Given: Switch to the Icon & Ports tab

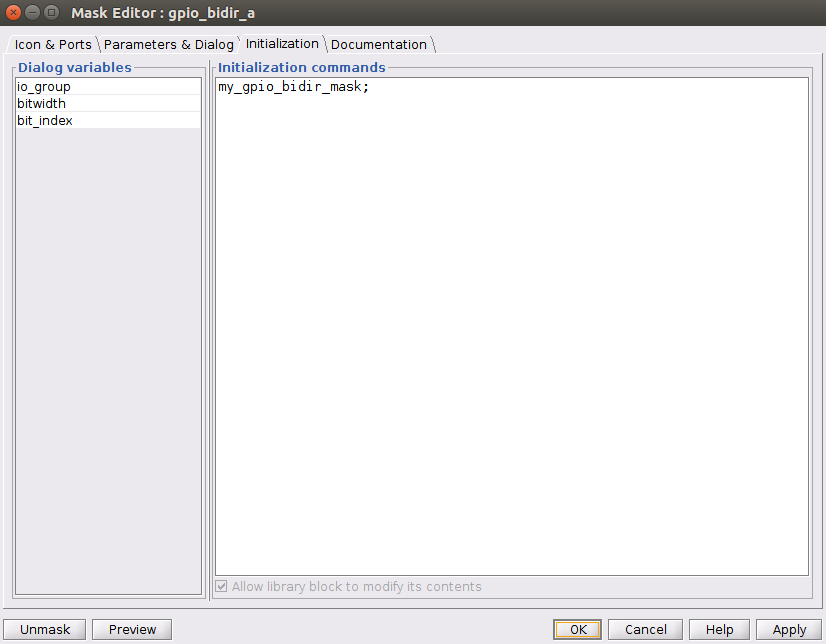Looking at the screenshot, I should [x=53, y=44].
